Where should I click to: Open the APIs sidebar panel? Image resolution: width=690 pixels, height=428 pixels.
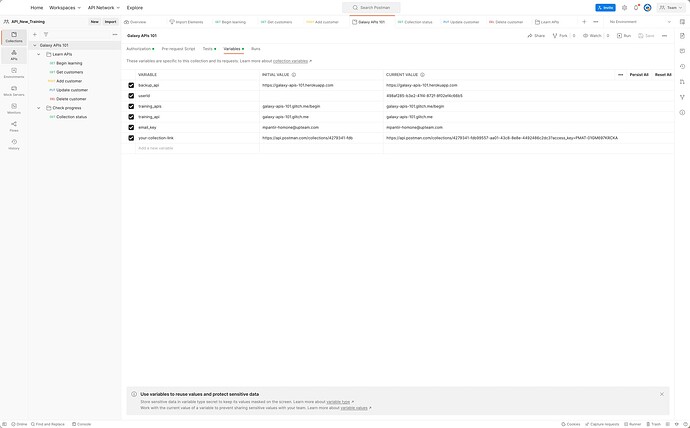[x=14, y=55]
